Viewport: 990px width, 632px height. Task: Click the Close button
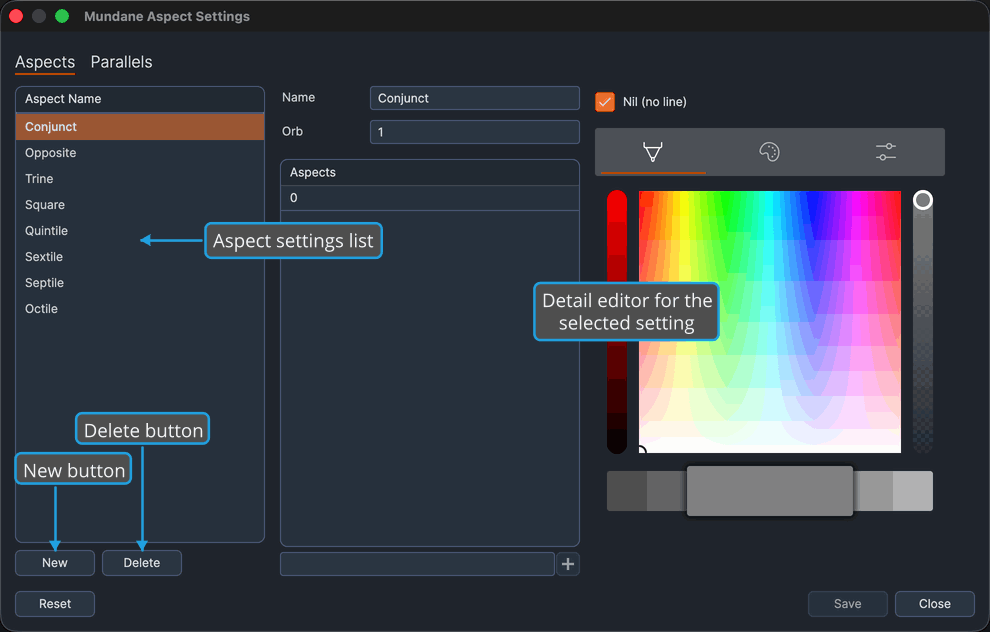[934, 604]
